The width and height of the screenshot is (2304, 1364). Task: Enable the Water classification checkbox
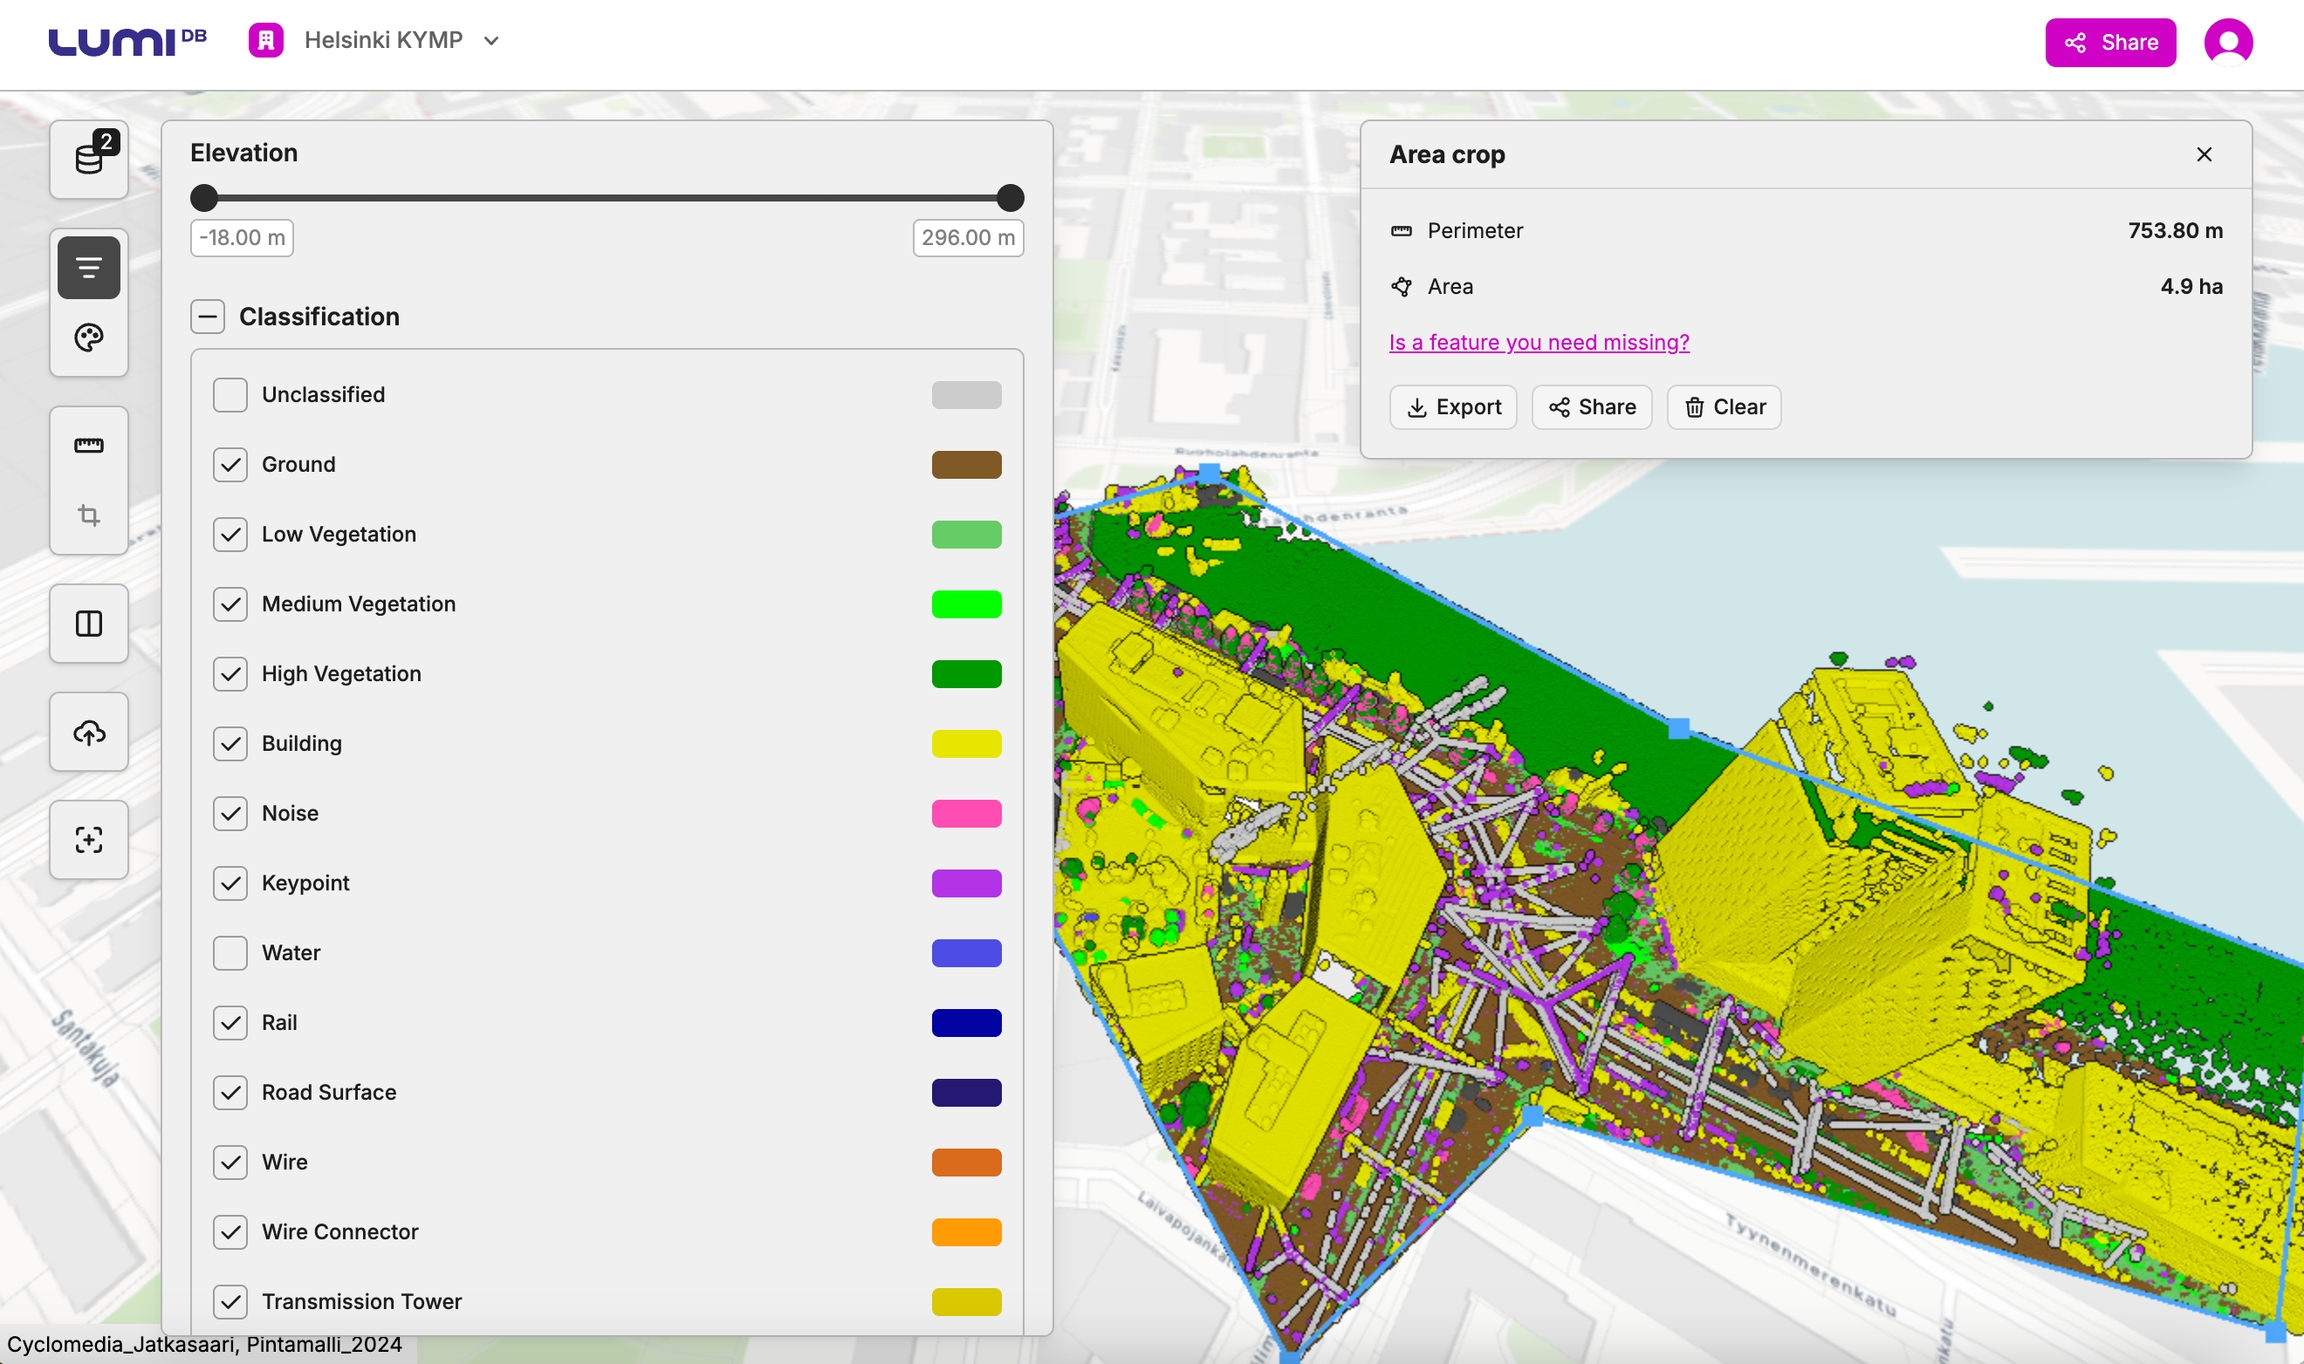(x=230, y=953)
